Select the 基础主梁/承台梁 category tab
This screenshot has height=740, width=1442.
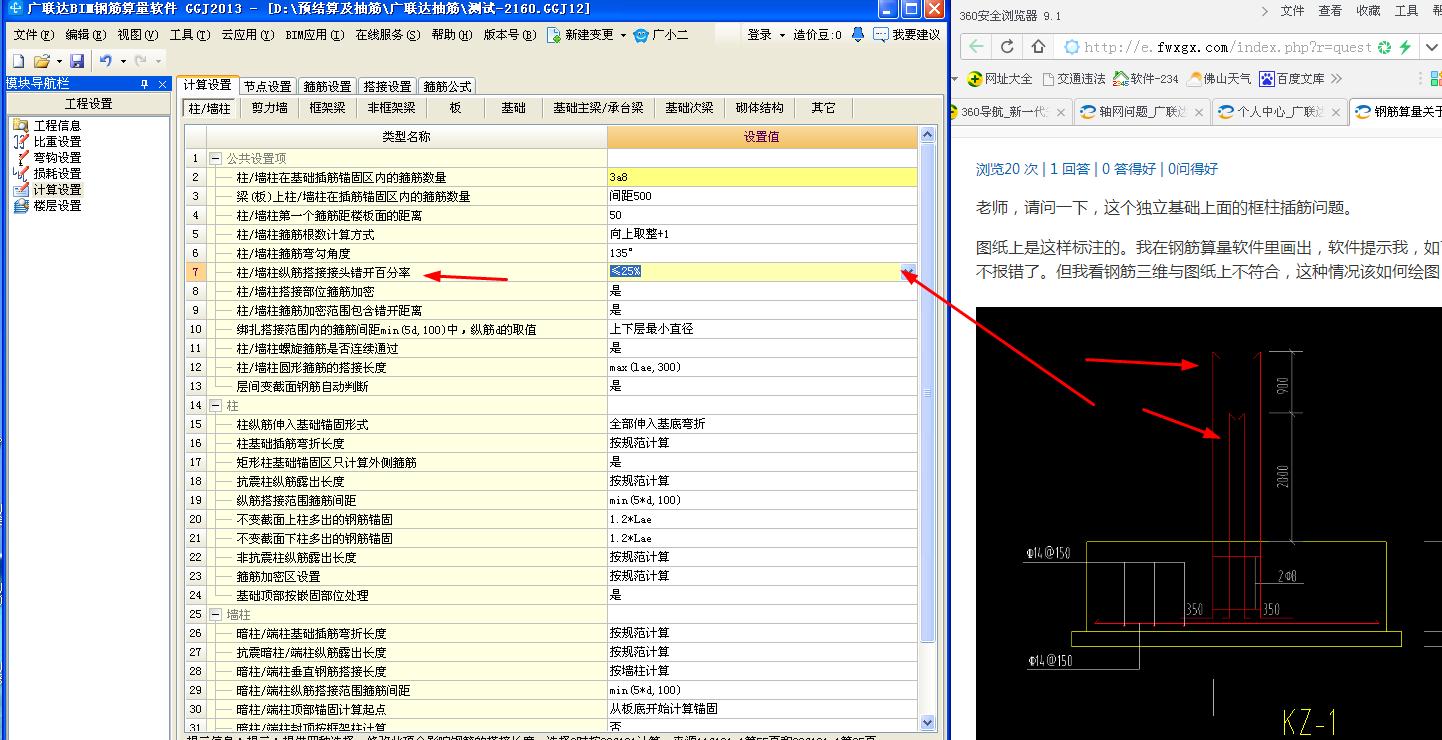pyautogui.click(x=598, y=108)
